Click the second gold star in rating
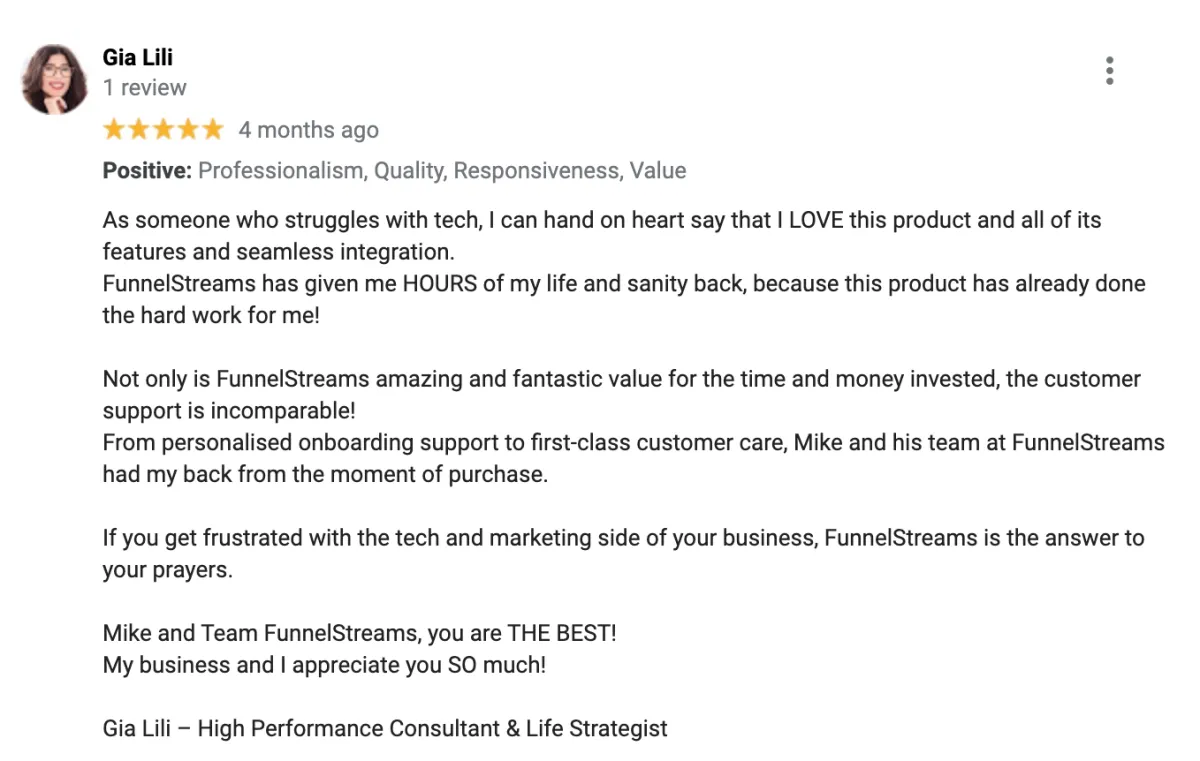1200x761 pixels. click(139, 129)
